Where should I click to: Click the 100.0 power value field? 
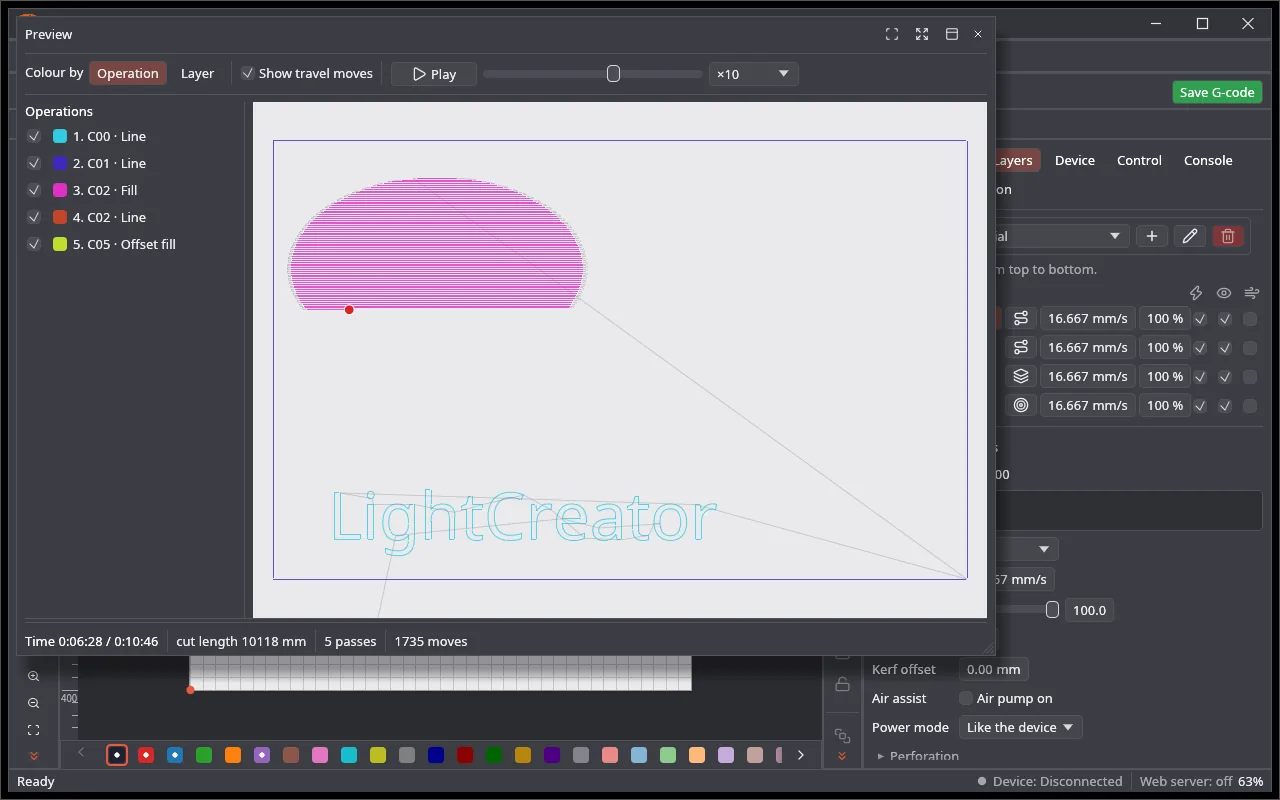pyautogui.click(x=1089, y=610)
